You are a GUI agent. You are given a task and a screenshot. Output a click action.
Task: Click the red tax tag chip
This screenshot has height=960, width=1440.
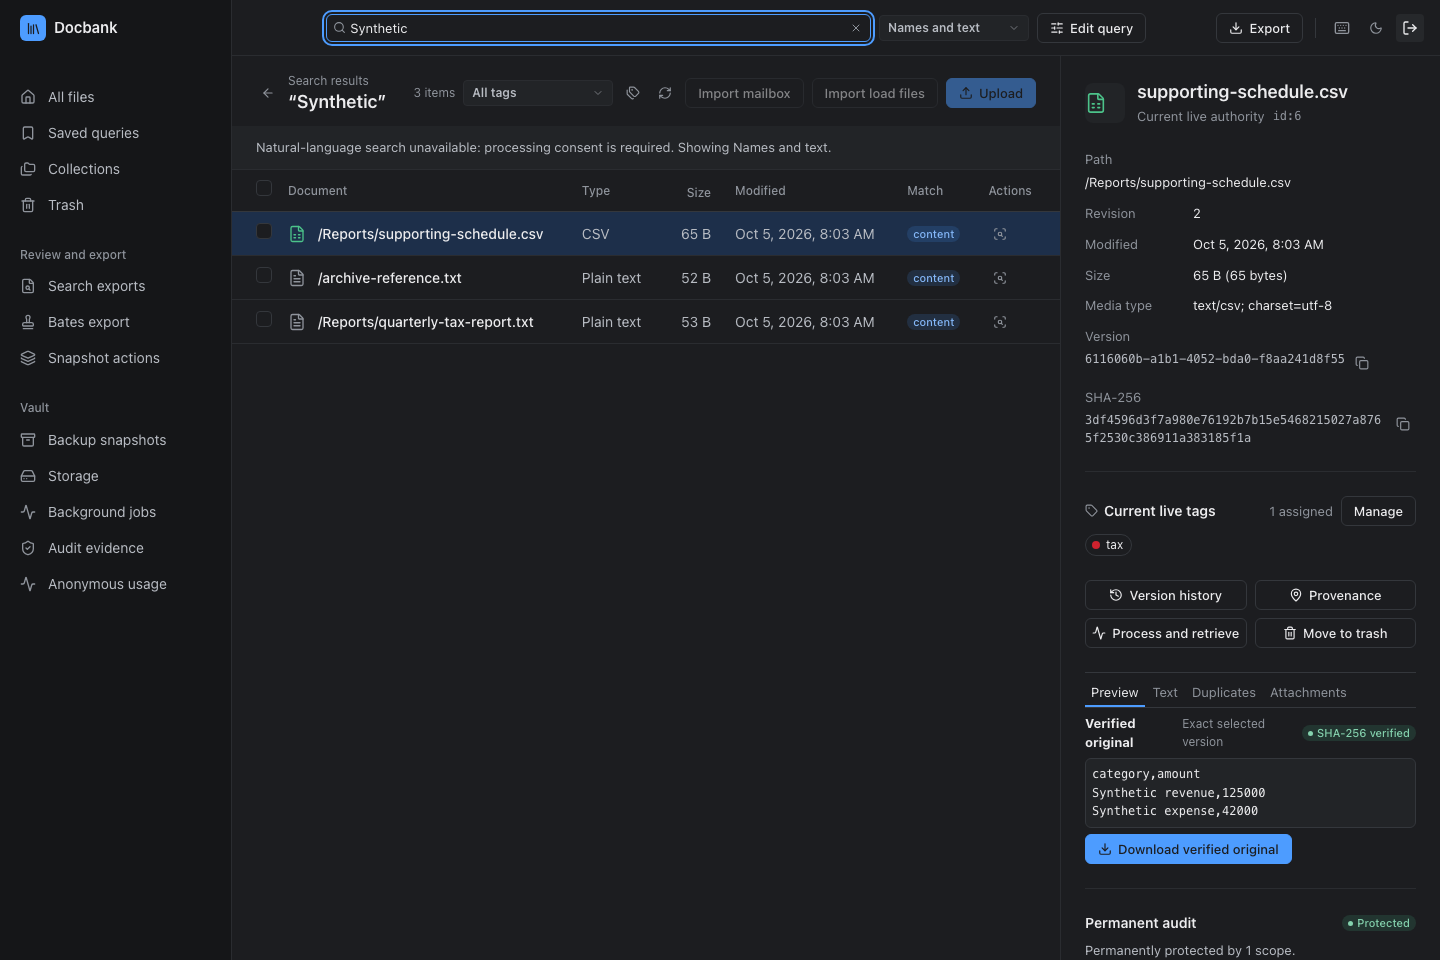tap(1108, 545)
